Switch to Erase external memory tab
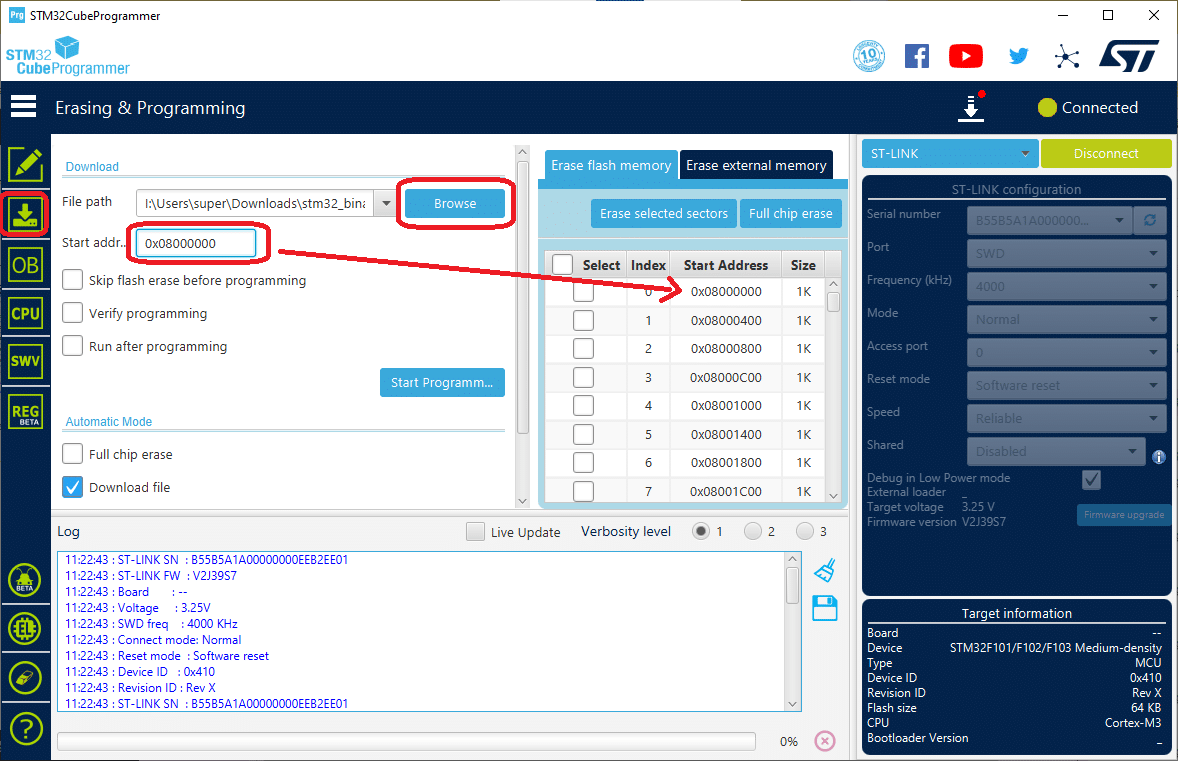Viewport: 1178px width, 761px height. (756, 165)
